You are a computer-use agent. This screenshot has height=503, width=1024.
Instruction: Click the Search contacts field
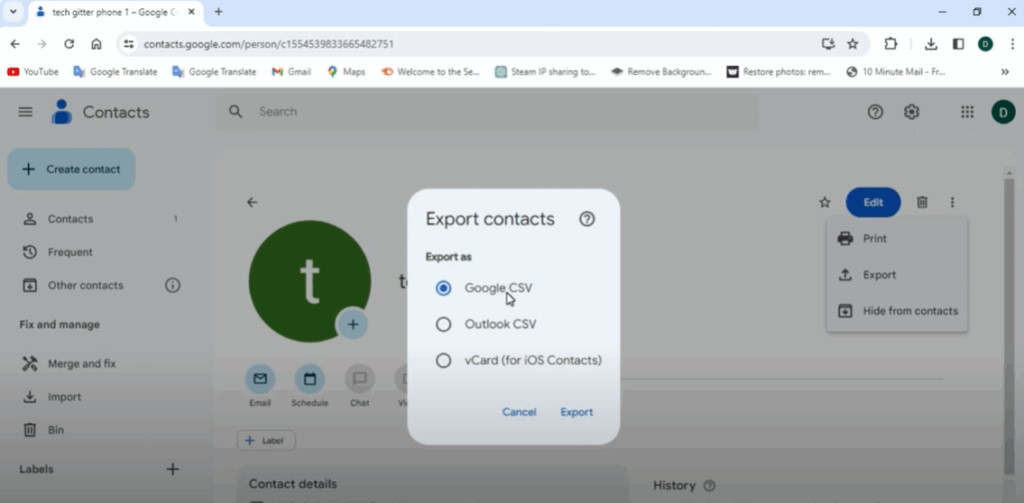(487, 112)
